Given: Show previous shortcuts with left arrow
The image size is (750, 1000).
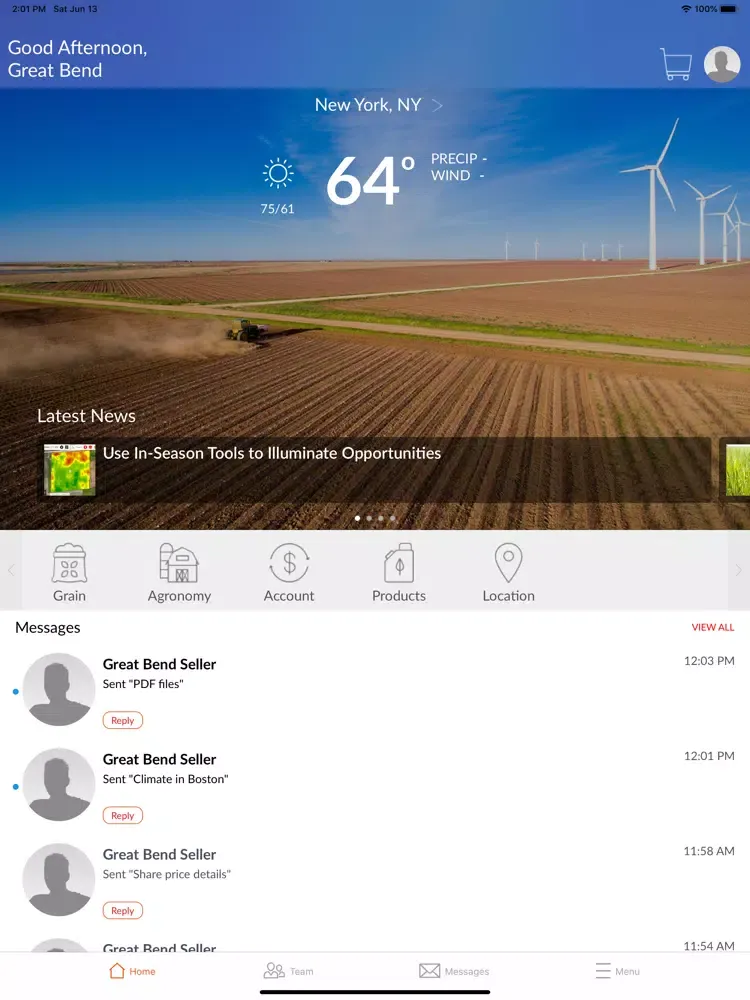Looking at the screenshot, I should pyautogui.click(x=11, y=570).
